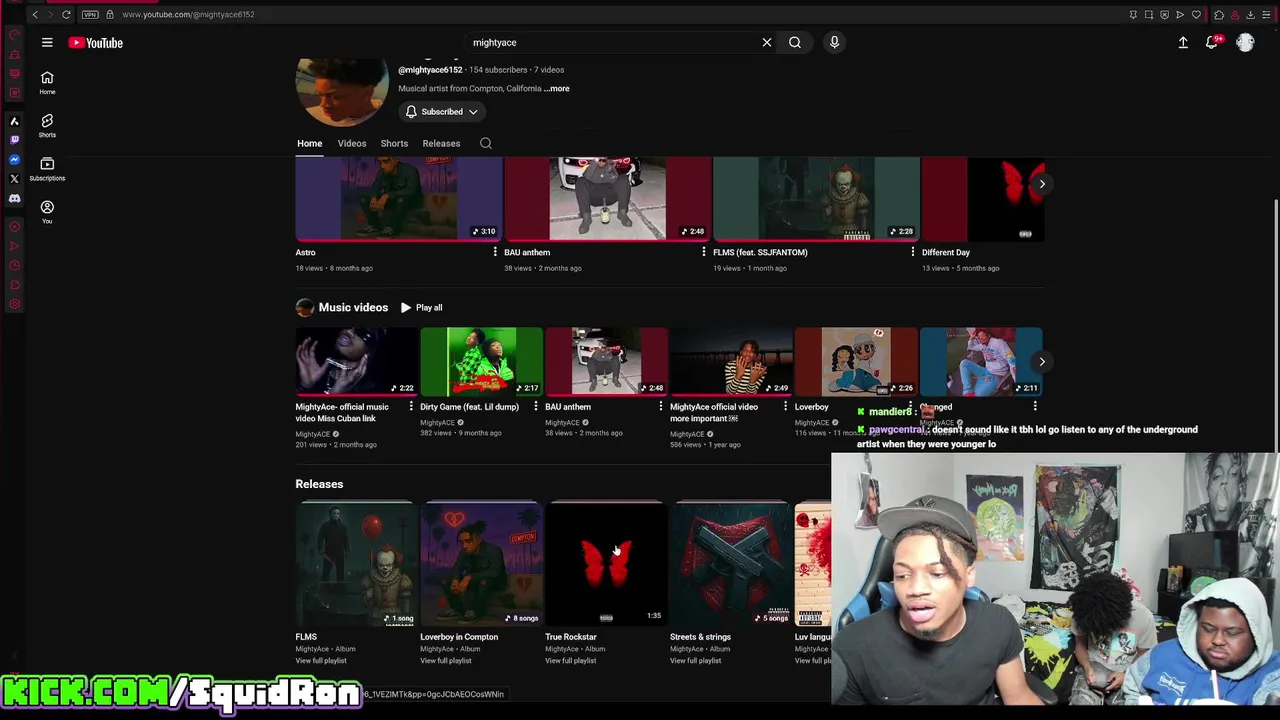Open options menu for Astro video
1280x720 pixels.
(495, 252)
